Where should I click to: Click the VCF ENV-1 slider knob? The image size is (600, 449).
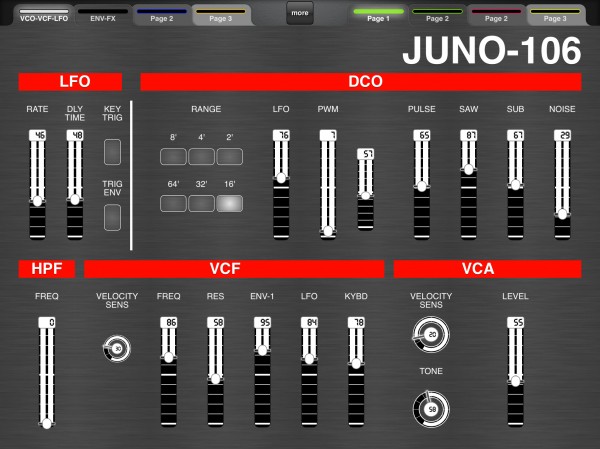point(262,350)
